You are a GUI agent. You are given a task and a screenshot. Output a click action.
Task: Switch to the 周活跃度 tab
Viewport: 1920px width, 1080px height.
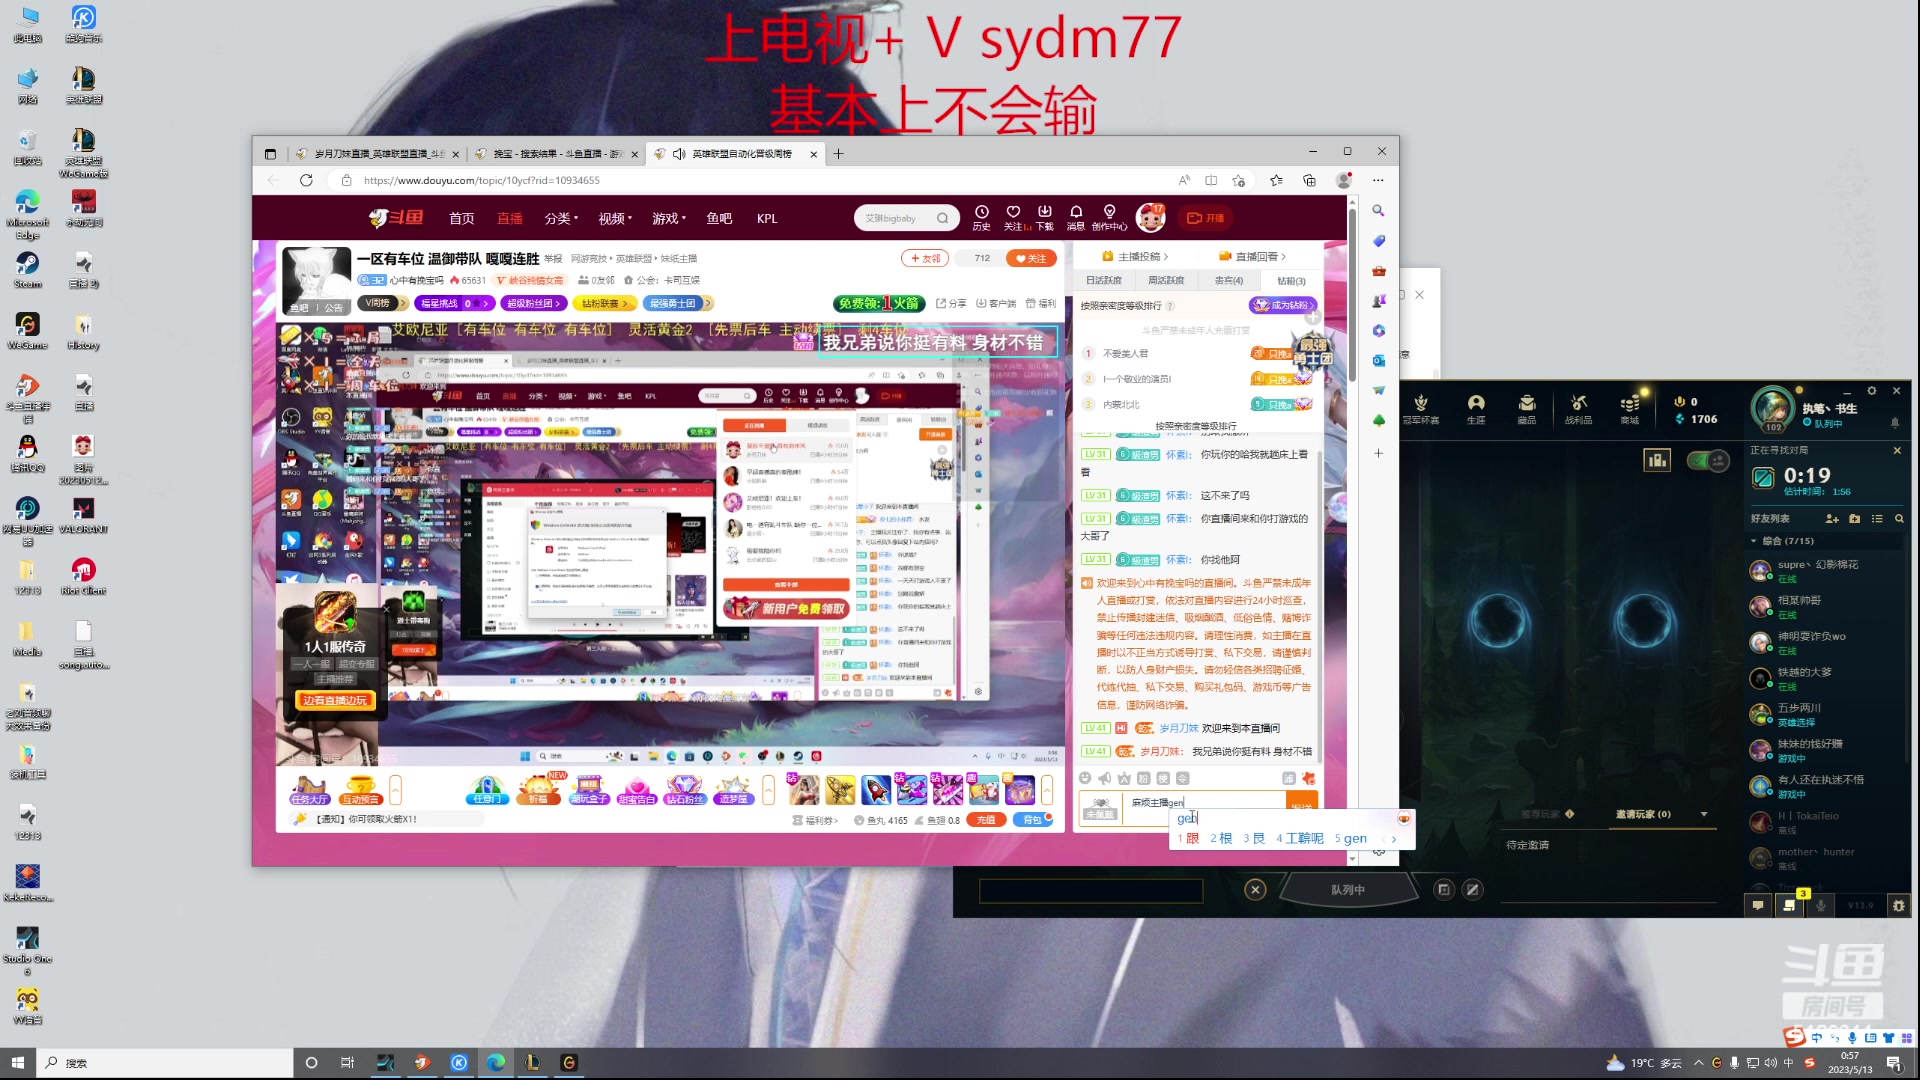(1166, 281)
